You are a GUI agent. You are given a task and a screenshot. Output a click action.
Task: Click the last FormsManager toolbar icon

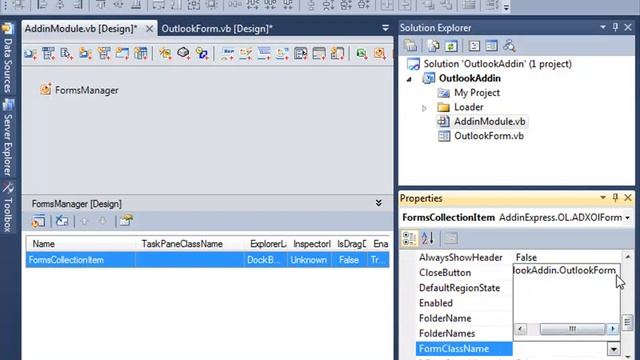126,220
